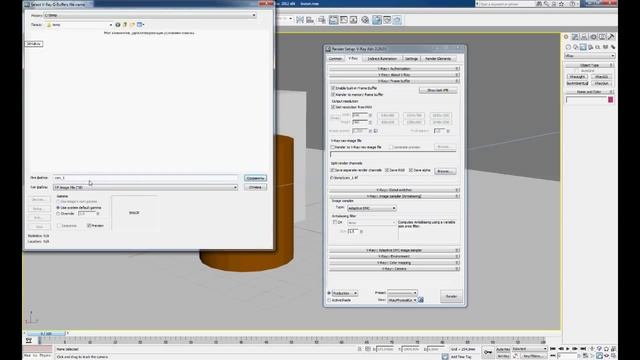Toggle the Save RGB checkbox
Image resolution: width=640 pixels, height=360 pixels.
click(x=387, y=170)
